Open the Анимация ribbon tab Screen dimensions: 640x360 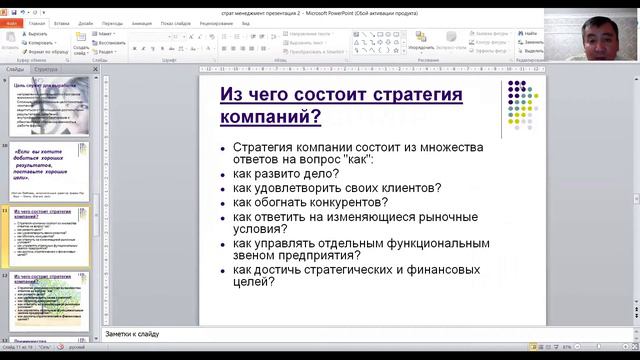click(x=142, y=24)
